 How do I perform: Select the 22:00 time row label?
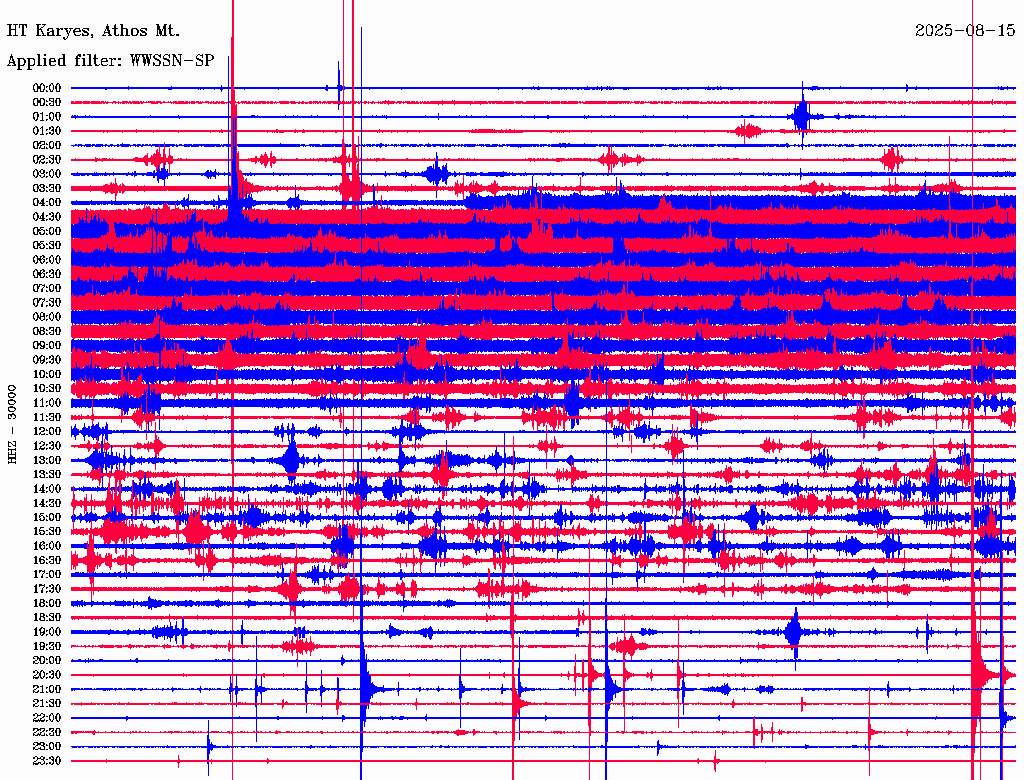click(46, 718)
